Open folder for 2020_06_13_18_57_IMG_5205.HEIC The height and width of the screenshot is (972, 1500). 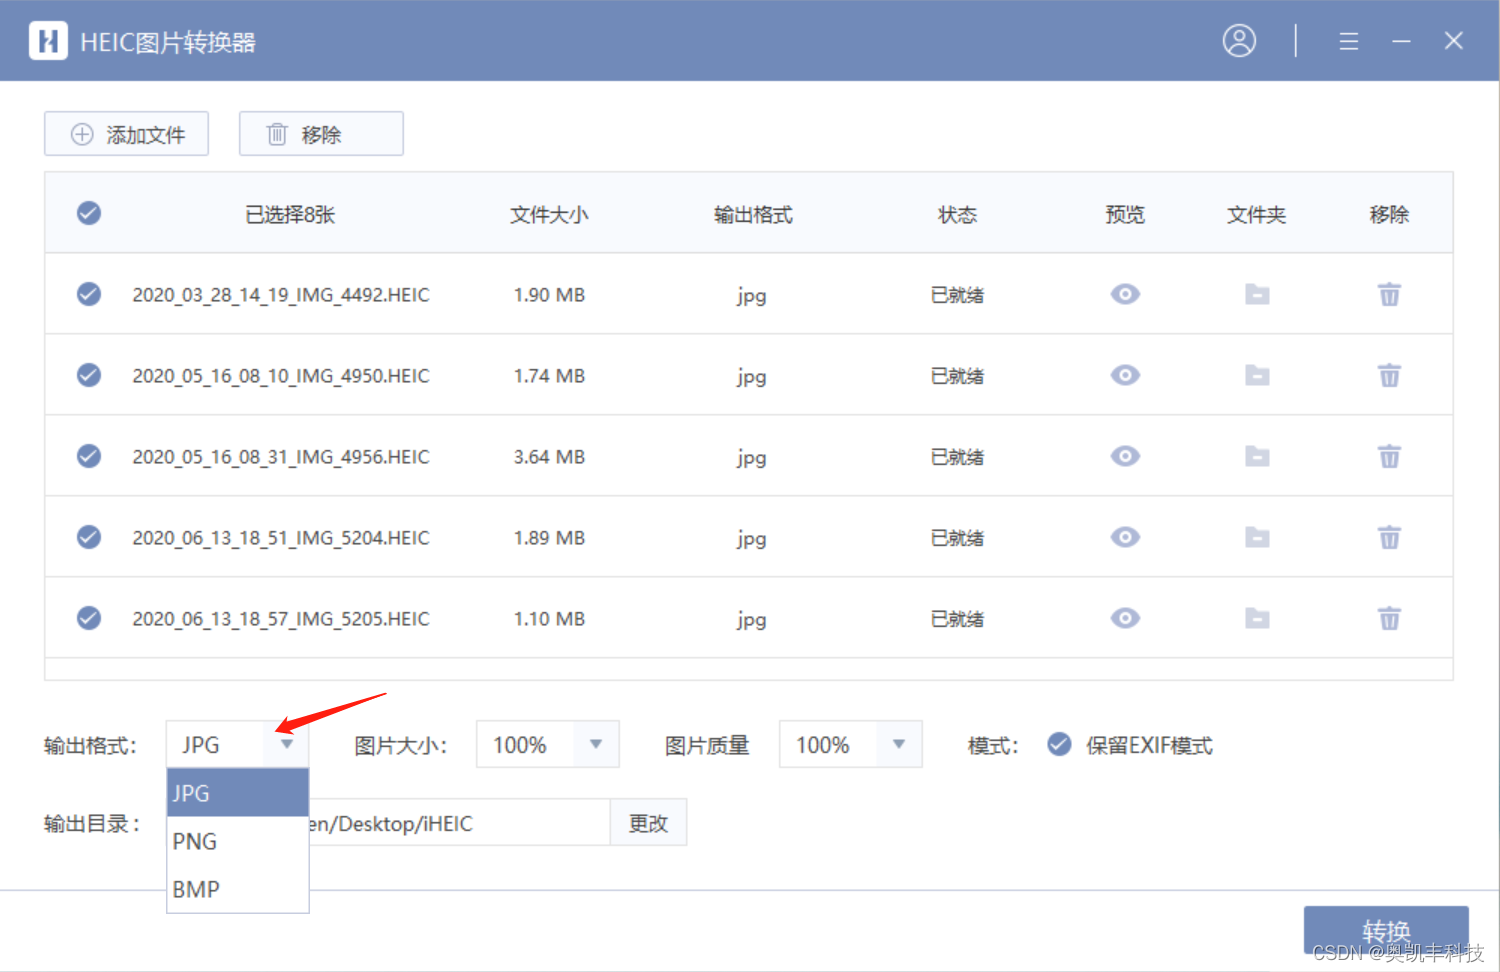1256,618
